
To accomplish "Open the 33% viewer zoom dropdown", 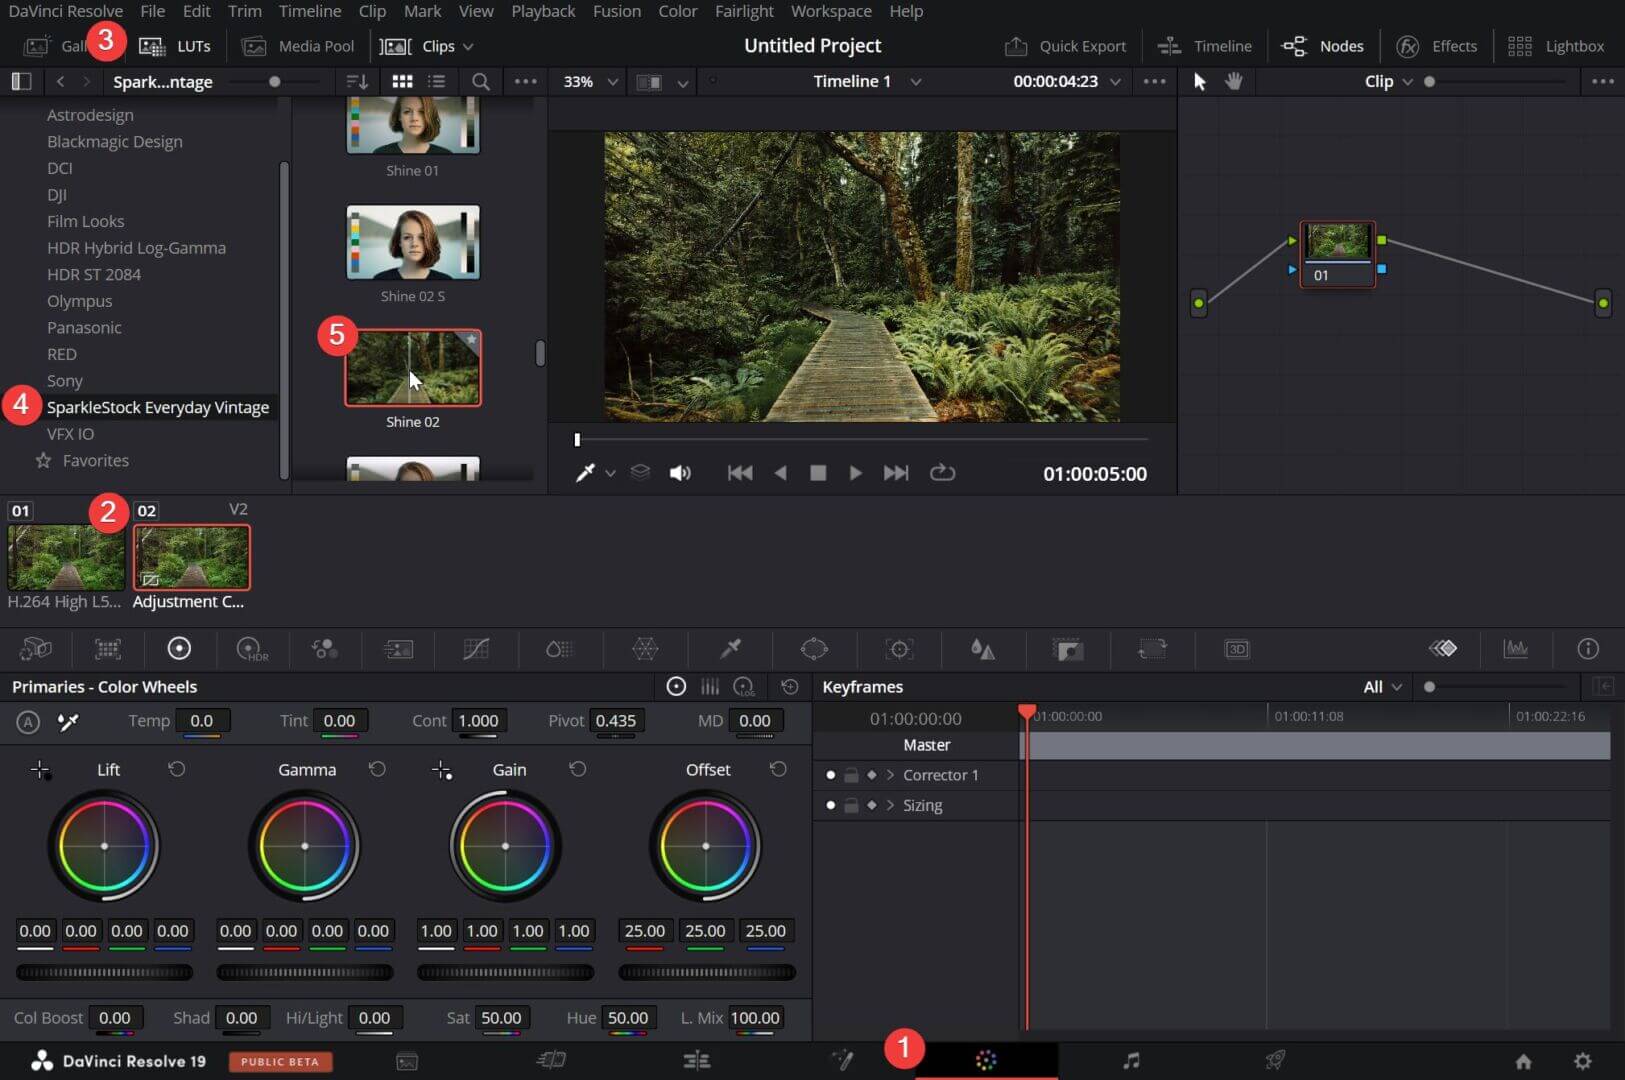I will tap(612, 82).
